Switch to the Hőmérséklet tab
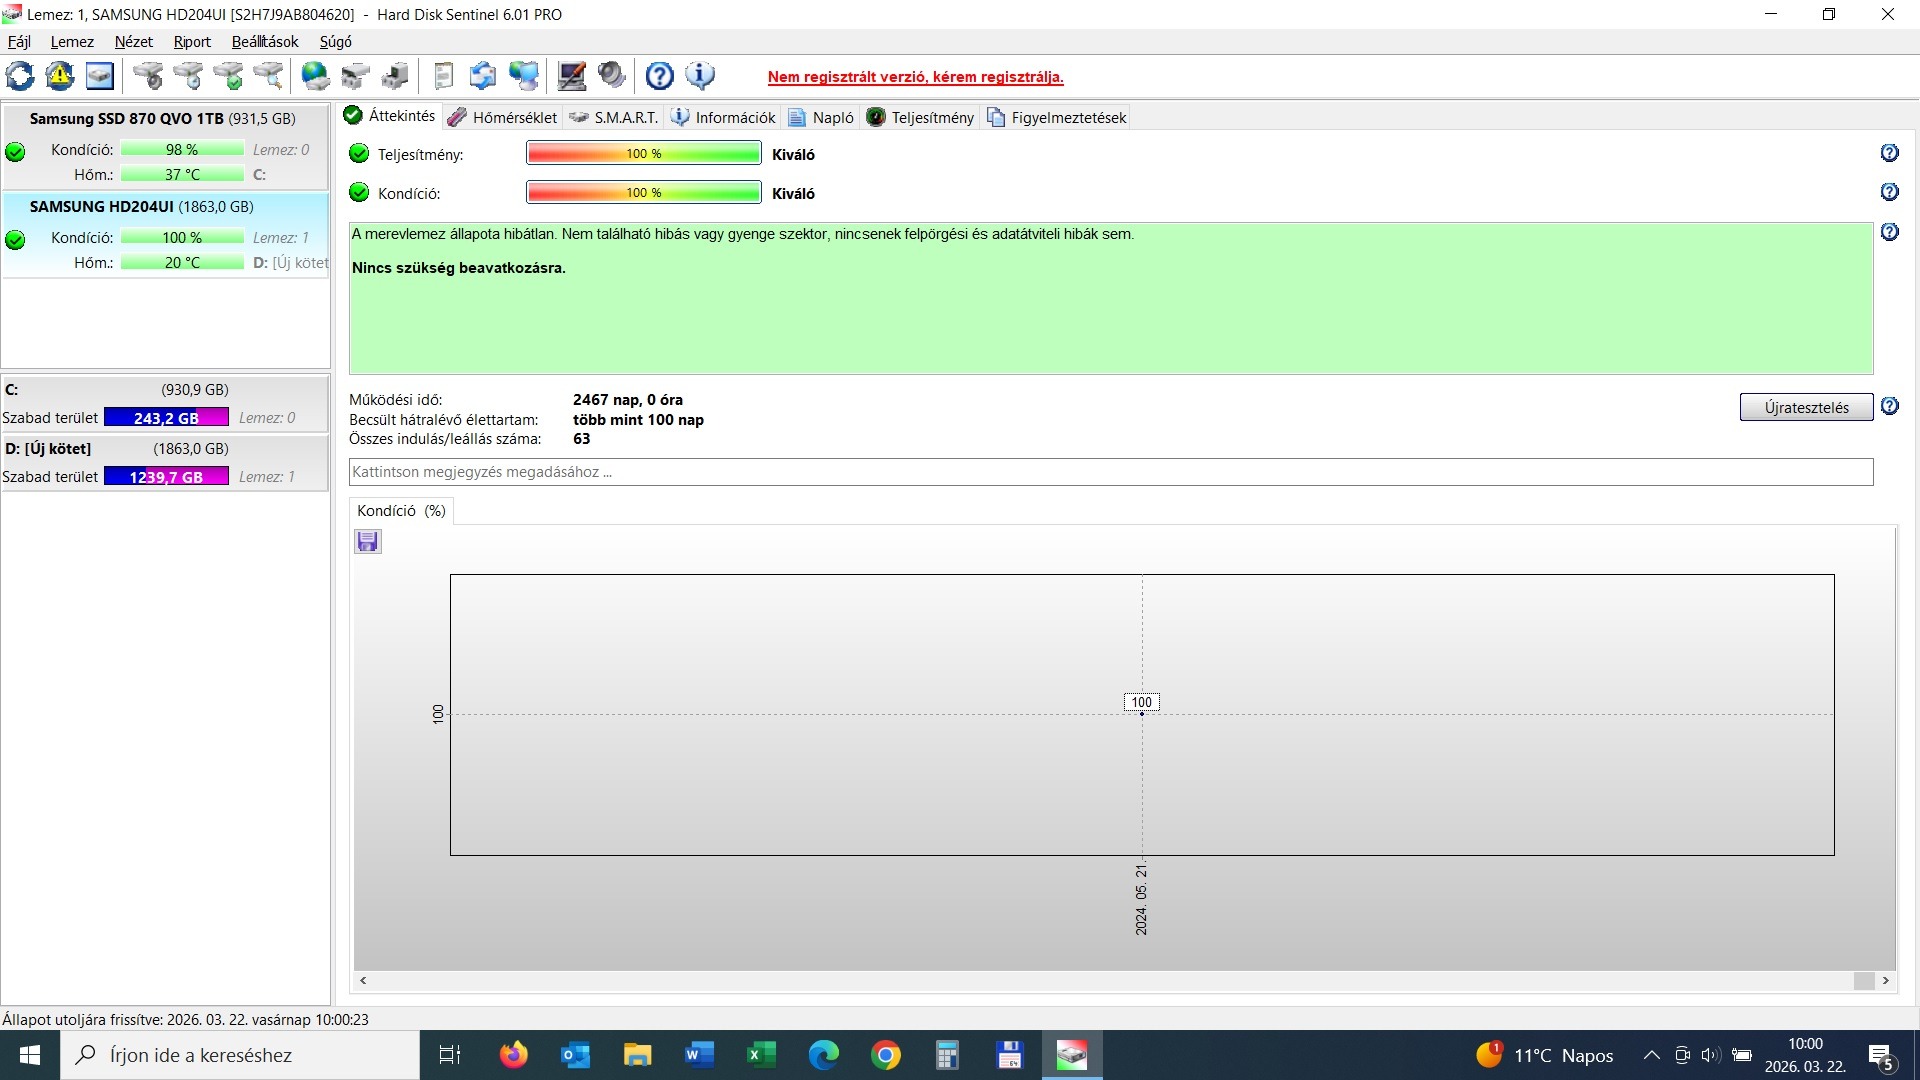The width and height of the screenshot is (1920, 1080). point(503,117)
